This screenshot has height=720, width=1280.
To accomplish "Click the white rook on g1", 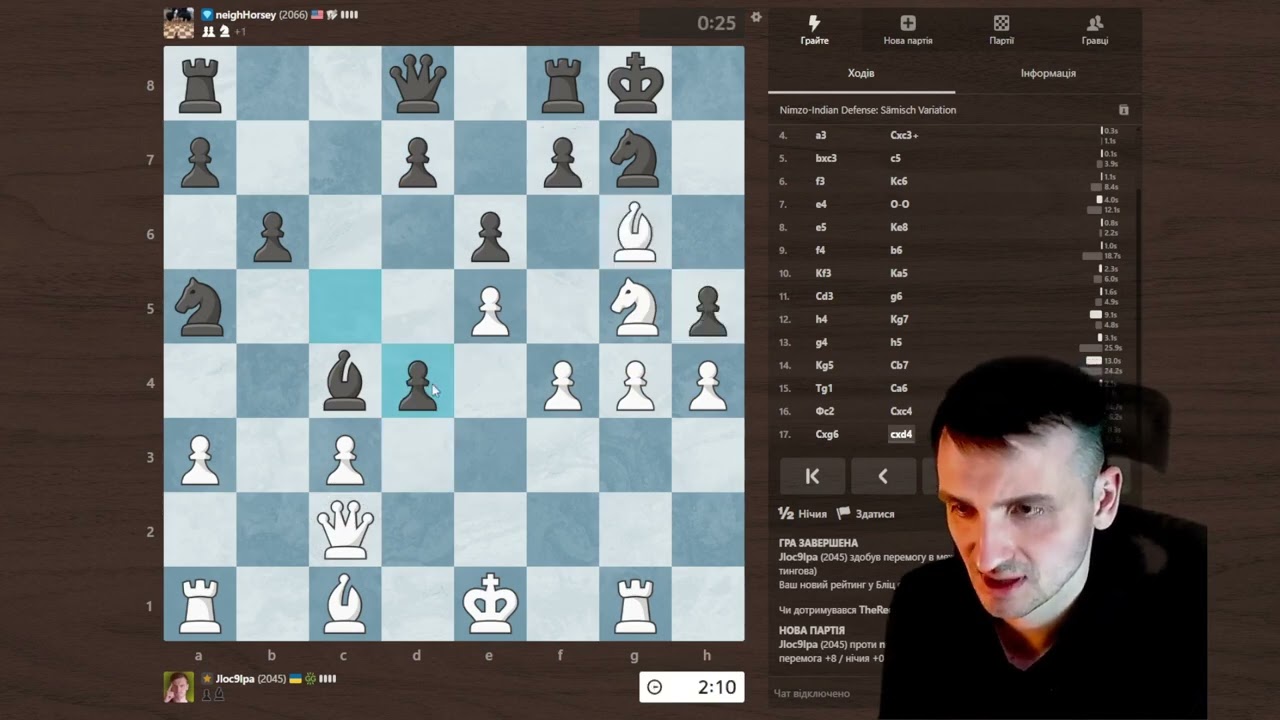I will [x=635, y=605].
